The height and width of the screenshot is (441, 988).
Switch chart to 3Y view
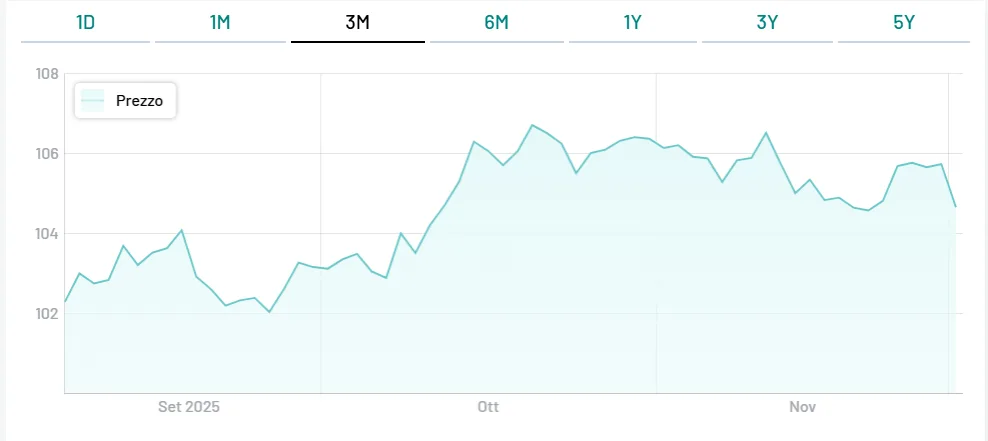pos(767,22)
